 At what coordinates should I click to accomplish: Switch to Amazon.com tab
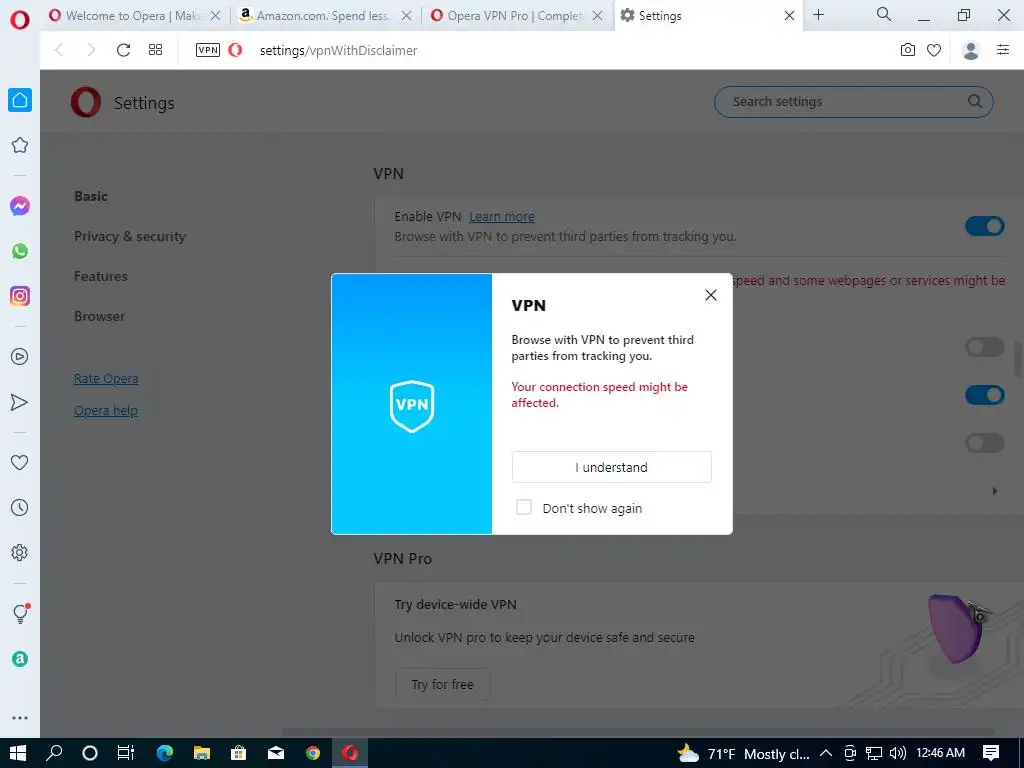[325, 16]
